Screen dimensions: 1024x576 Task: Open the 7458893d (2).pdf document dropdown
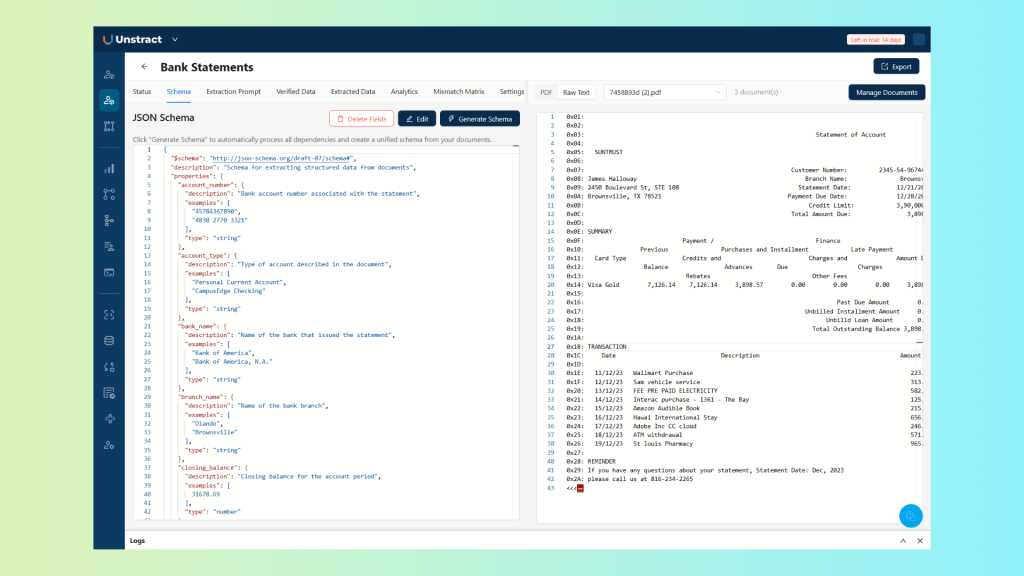tap(664, 92)
